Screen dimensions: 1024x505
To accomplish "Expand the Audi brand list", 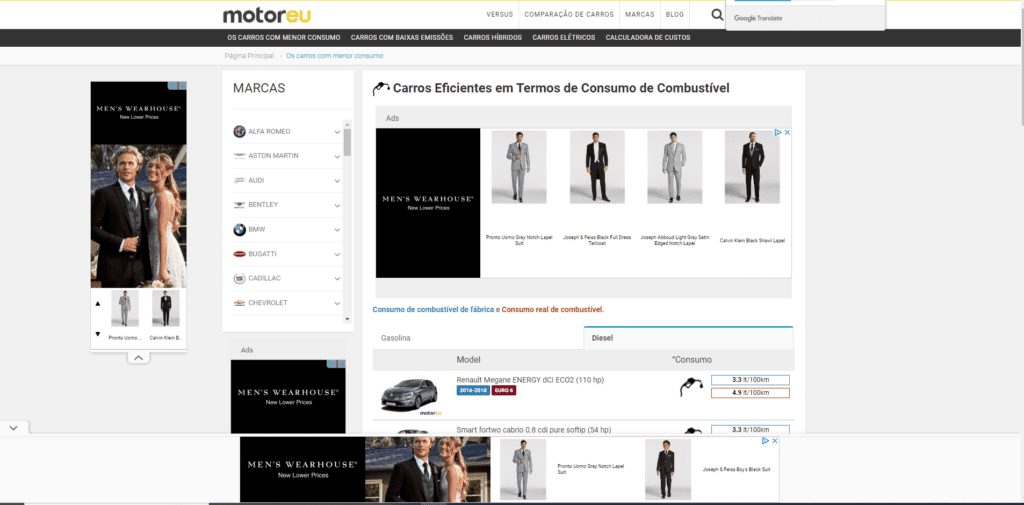I will point(337,181).
